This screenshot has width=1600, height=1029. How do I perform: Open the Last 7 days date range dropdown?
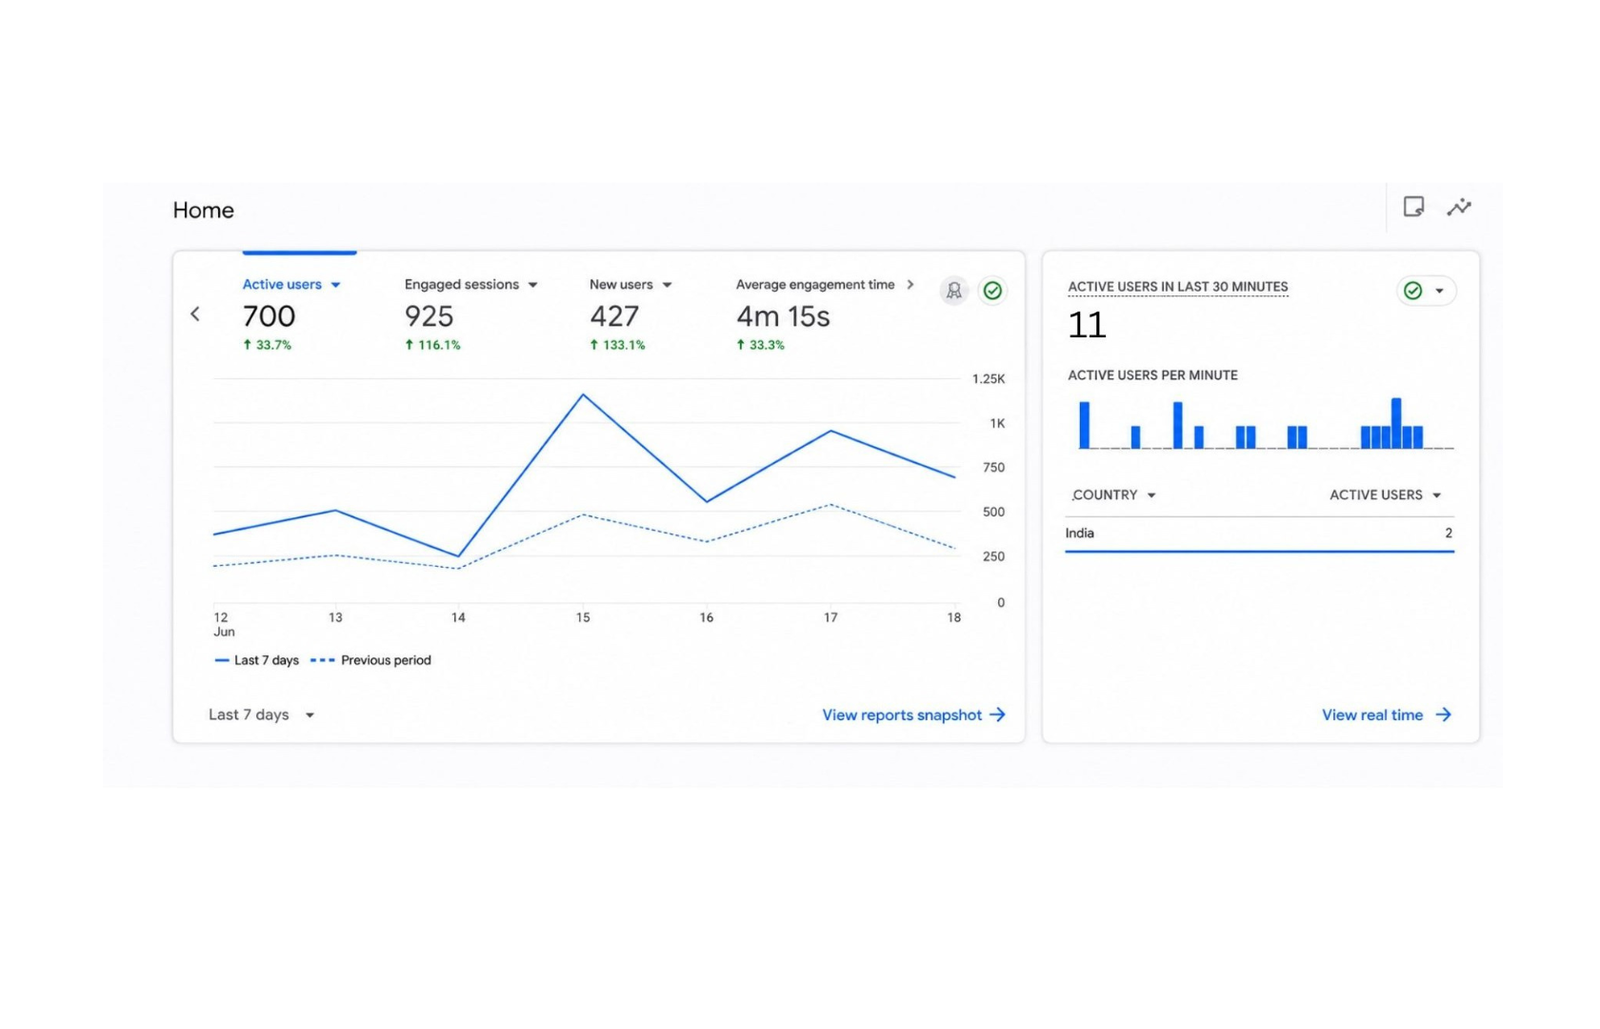tap(261, 715)
